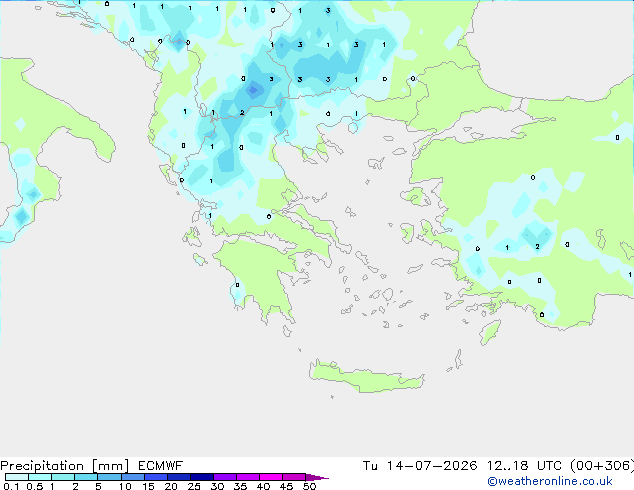Screen dimensions: 634x490
Task: Click the medium blue 10–15 legend swatch
Action: [133, 477]
